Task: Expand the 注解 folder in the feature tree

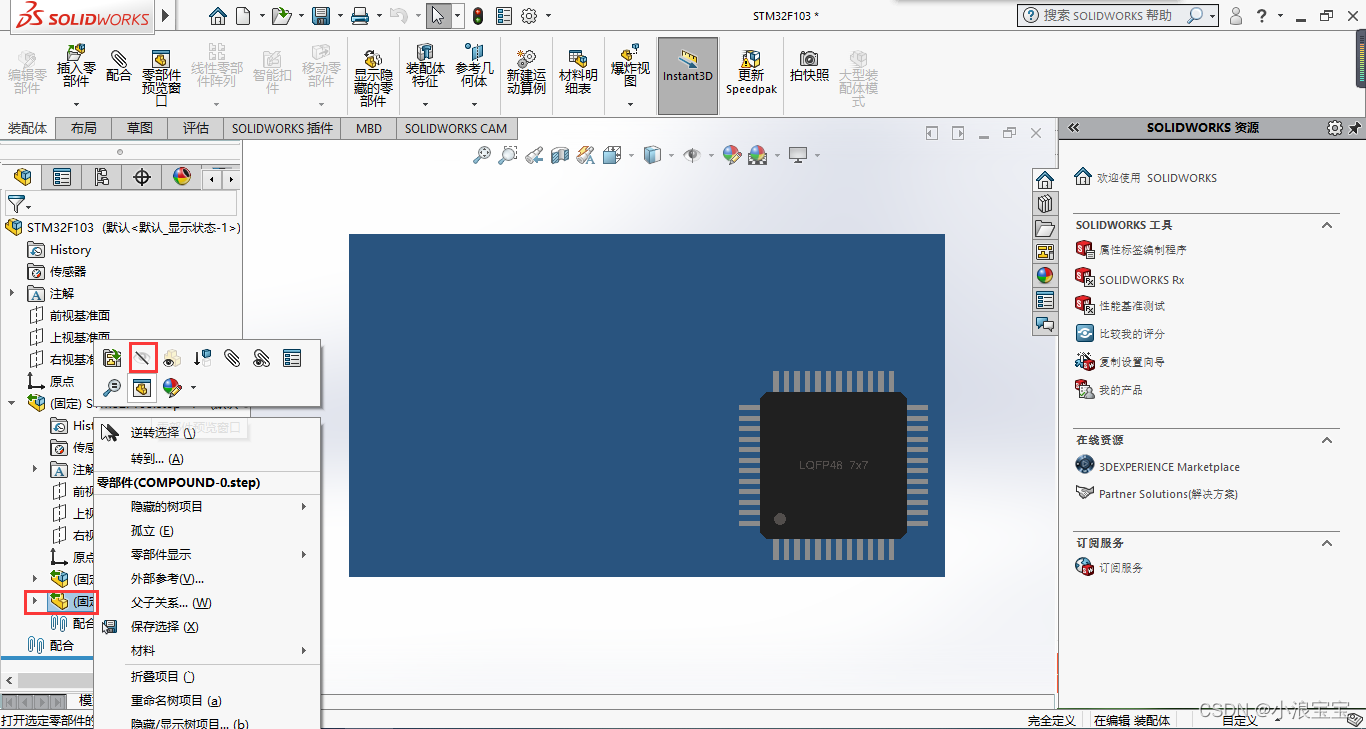Action: [13, 293]
